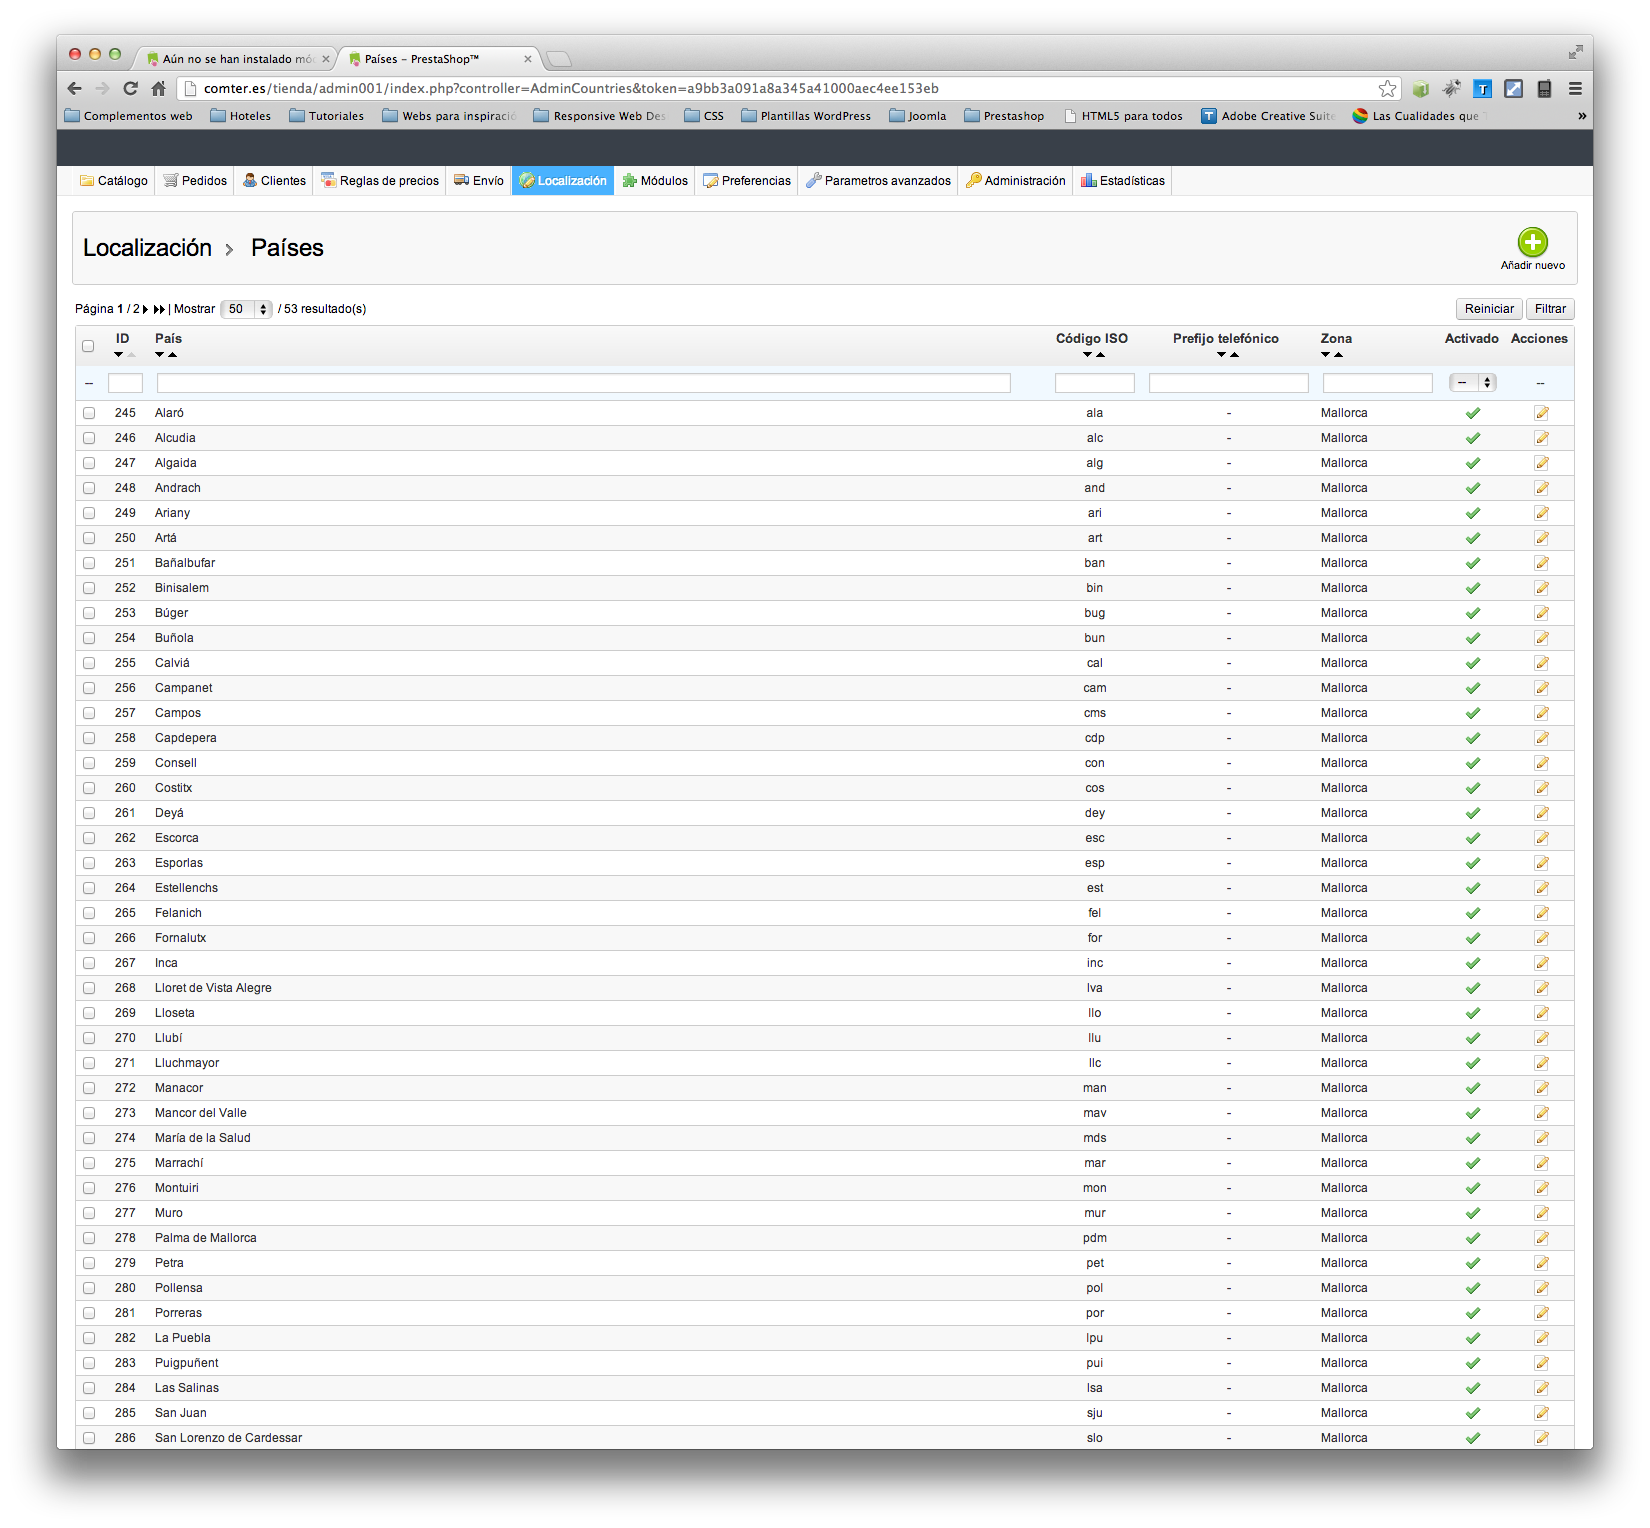Open the Estadísticas menu
Viewport: 1650px width, 1528px height.
click(1122, 181)
